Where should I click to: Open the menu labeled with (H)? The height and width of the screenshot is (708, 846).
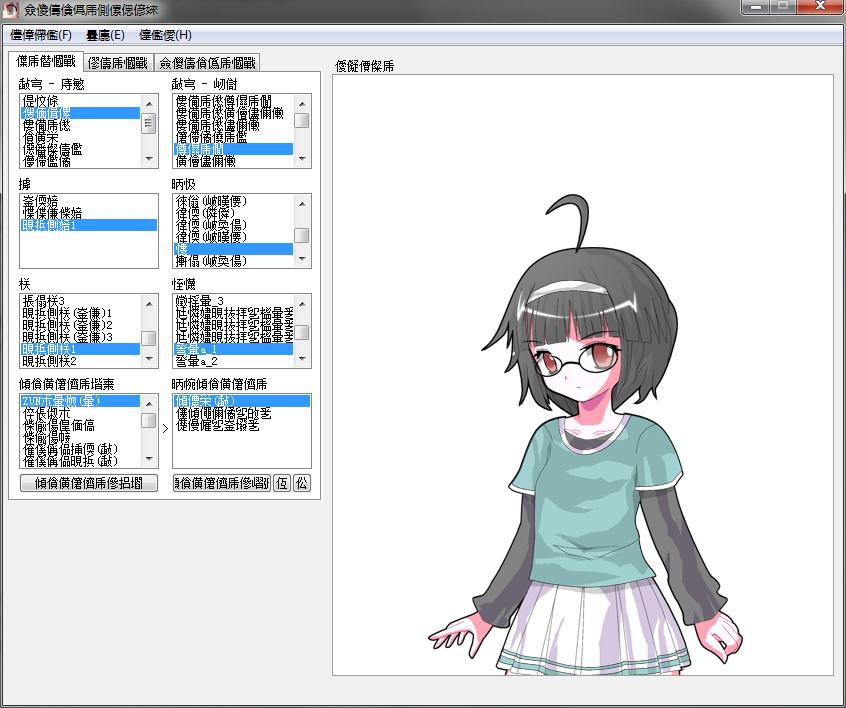click(165, 35)
